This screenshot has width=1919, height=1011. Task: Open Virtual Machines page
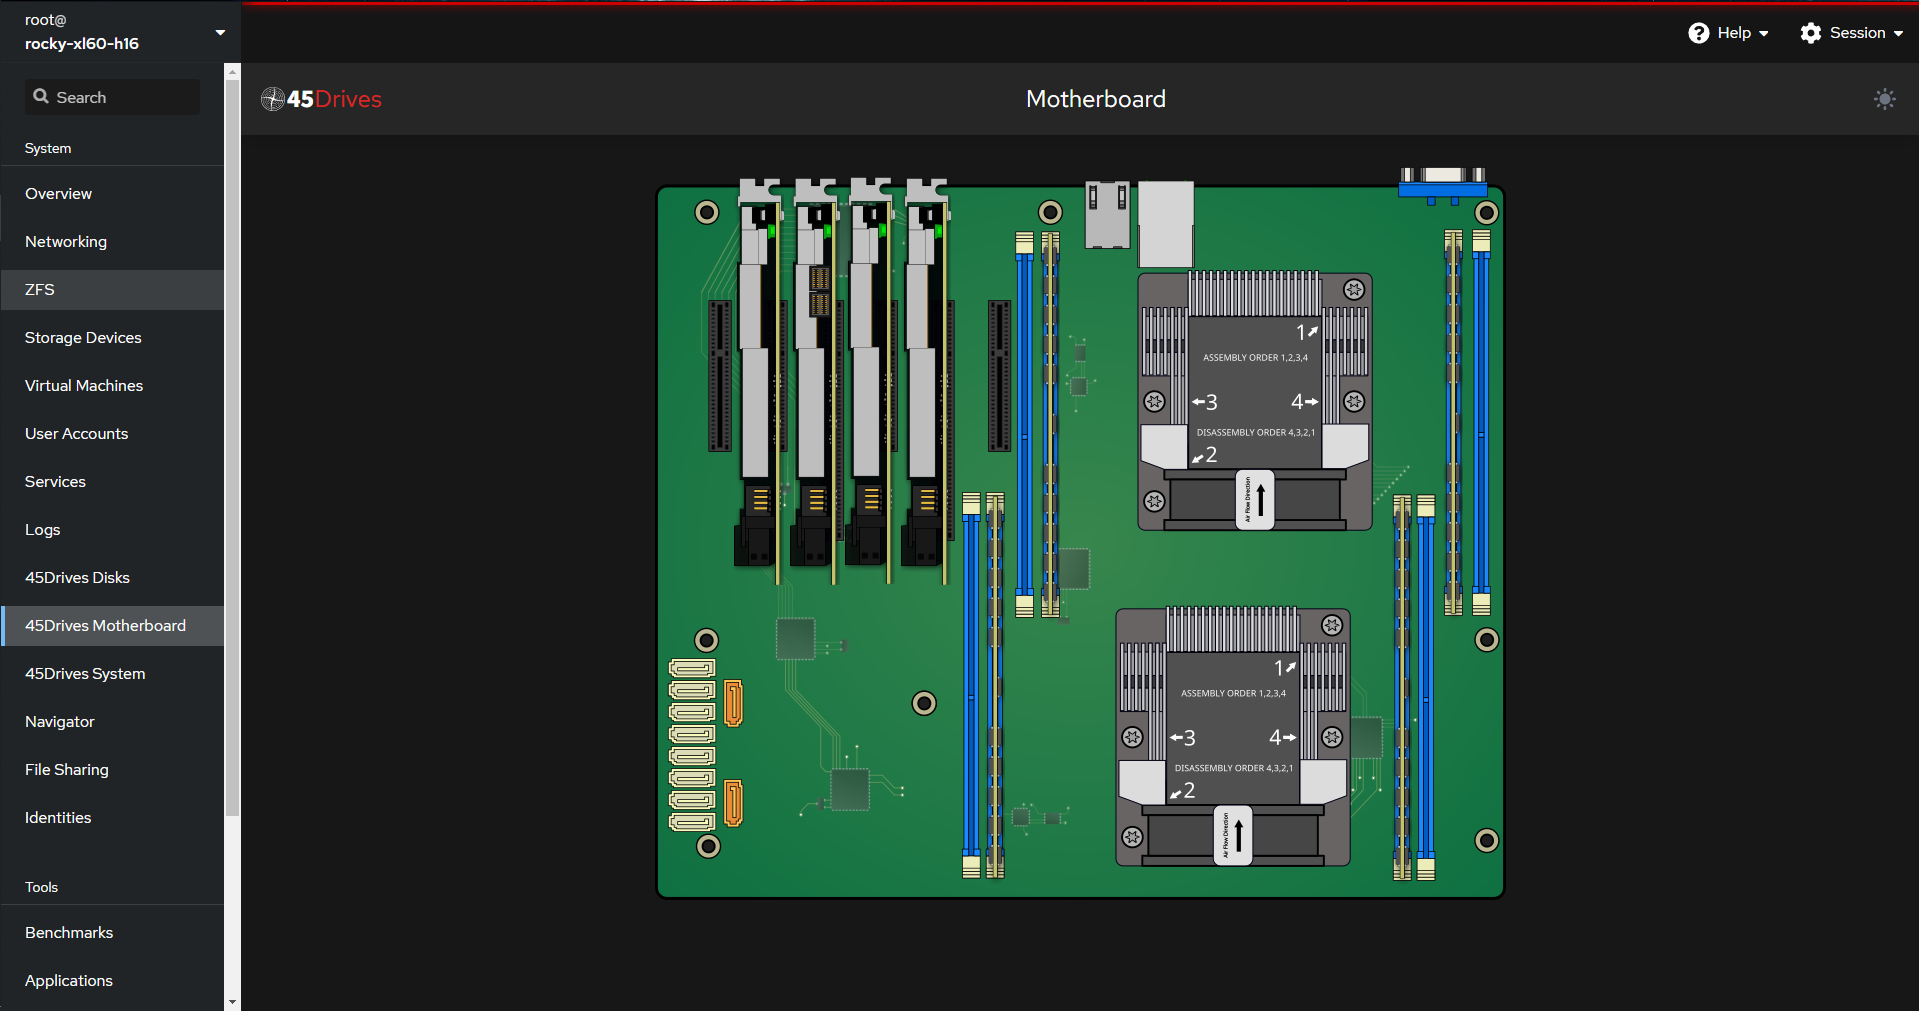(x=112, y=386)
